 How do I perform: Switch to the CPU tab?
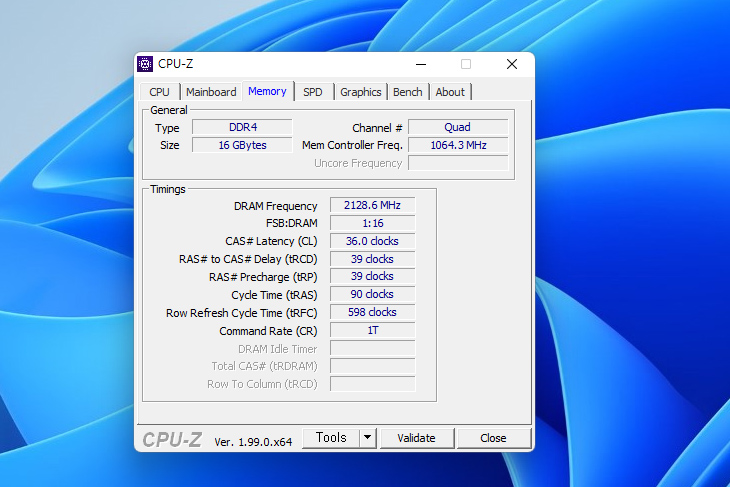pyautogui.click(x=159, y=92)
